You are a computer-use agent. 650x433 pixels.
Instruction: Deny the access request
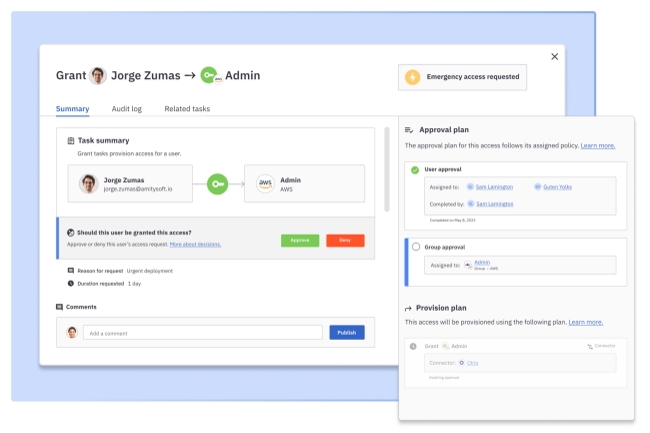pyautogui.click(x=345, y=240)
